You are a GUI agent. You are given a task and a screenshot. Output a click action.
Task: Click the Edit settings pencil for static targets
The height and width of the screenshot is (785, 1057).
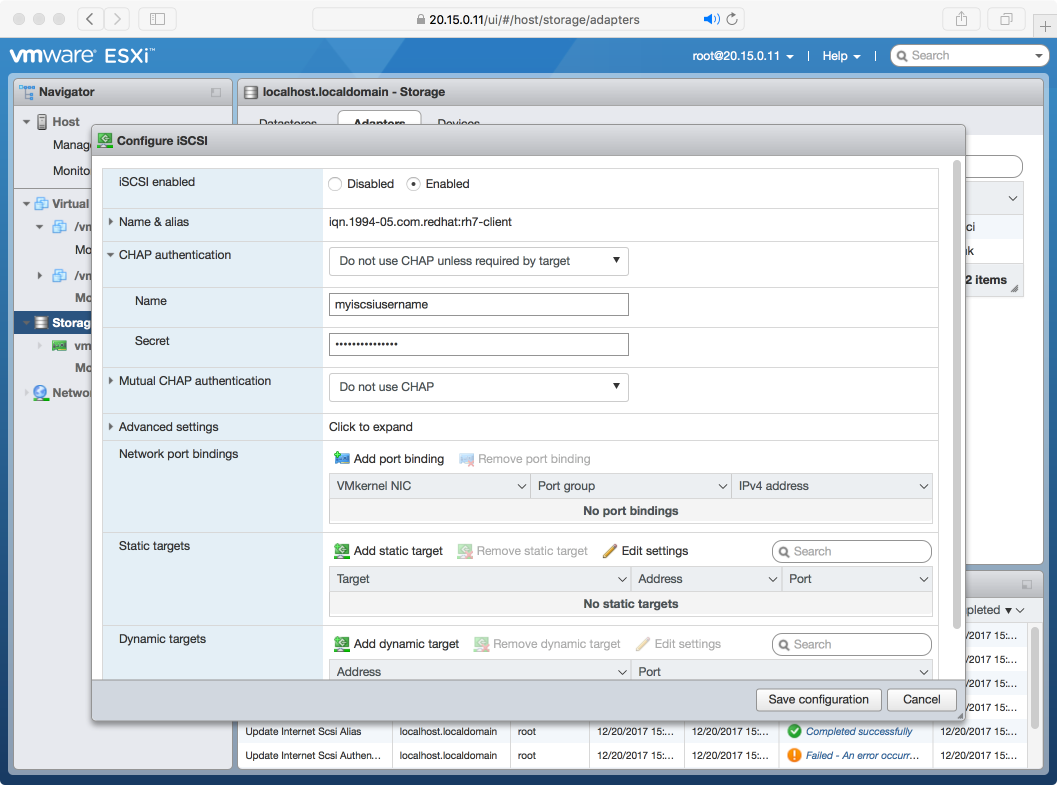click(x=611, y=551)
